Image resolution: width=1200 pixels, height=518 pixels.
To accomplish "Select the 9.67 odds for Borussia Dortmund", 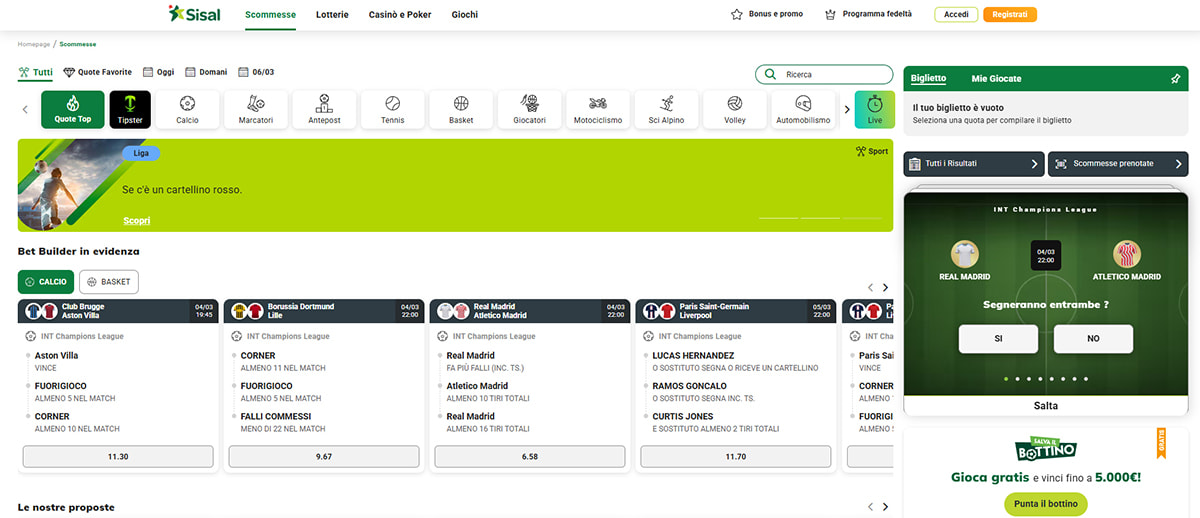I will click(x=324, y=456).
